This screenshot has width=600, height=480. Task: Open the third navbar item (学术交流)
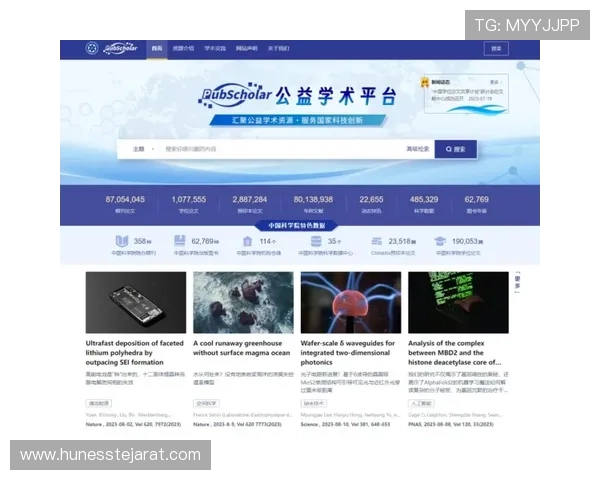(x=215, y=49)
